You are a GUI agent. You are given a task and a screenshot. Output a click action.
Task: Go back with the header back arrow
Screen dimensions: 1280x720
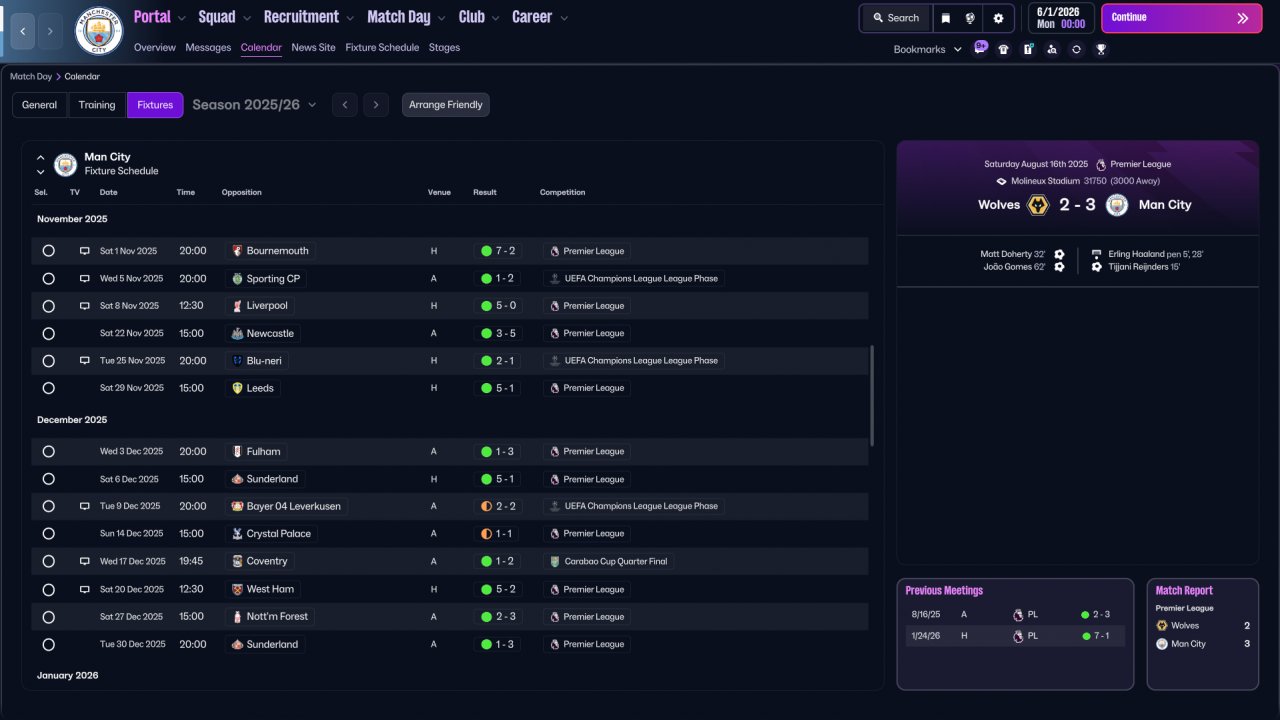pyautogui.click(x=22, y=32)
